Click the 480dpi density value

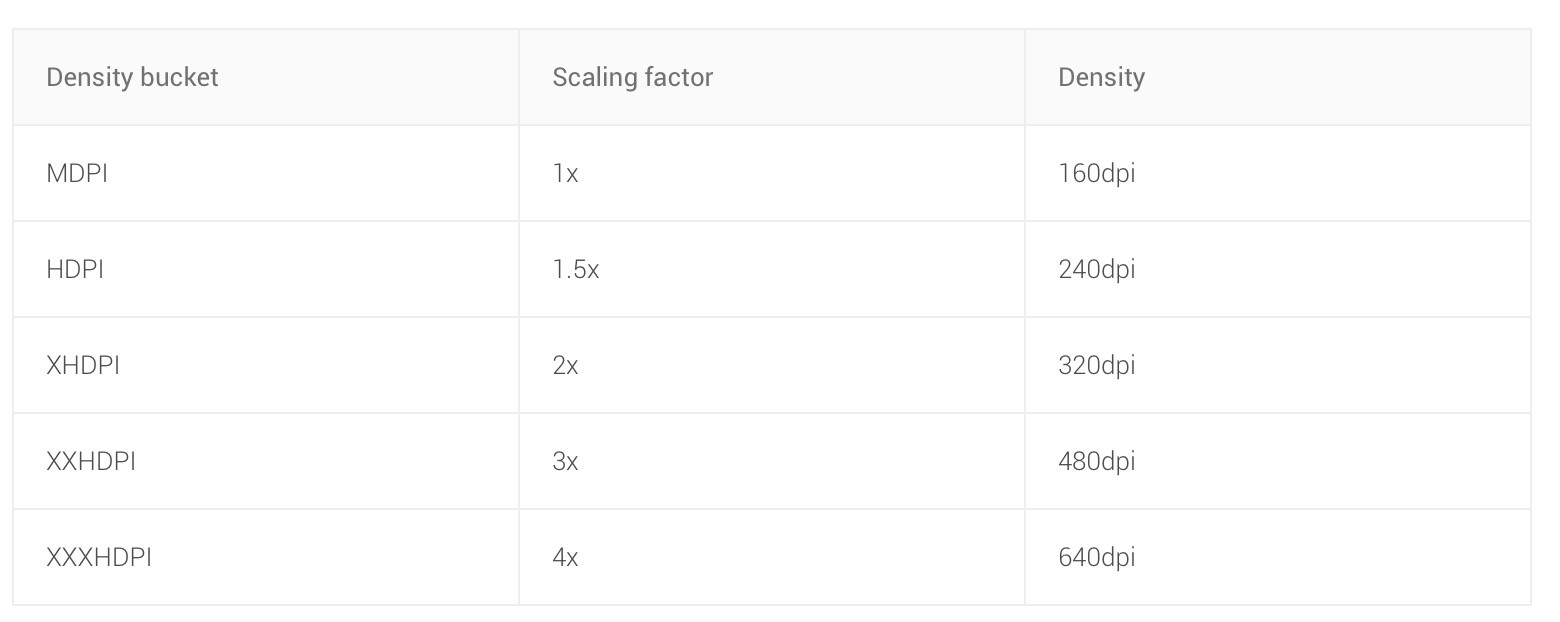1097,461
